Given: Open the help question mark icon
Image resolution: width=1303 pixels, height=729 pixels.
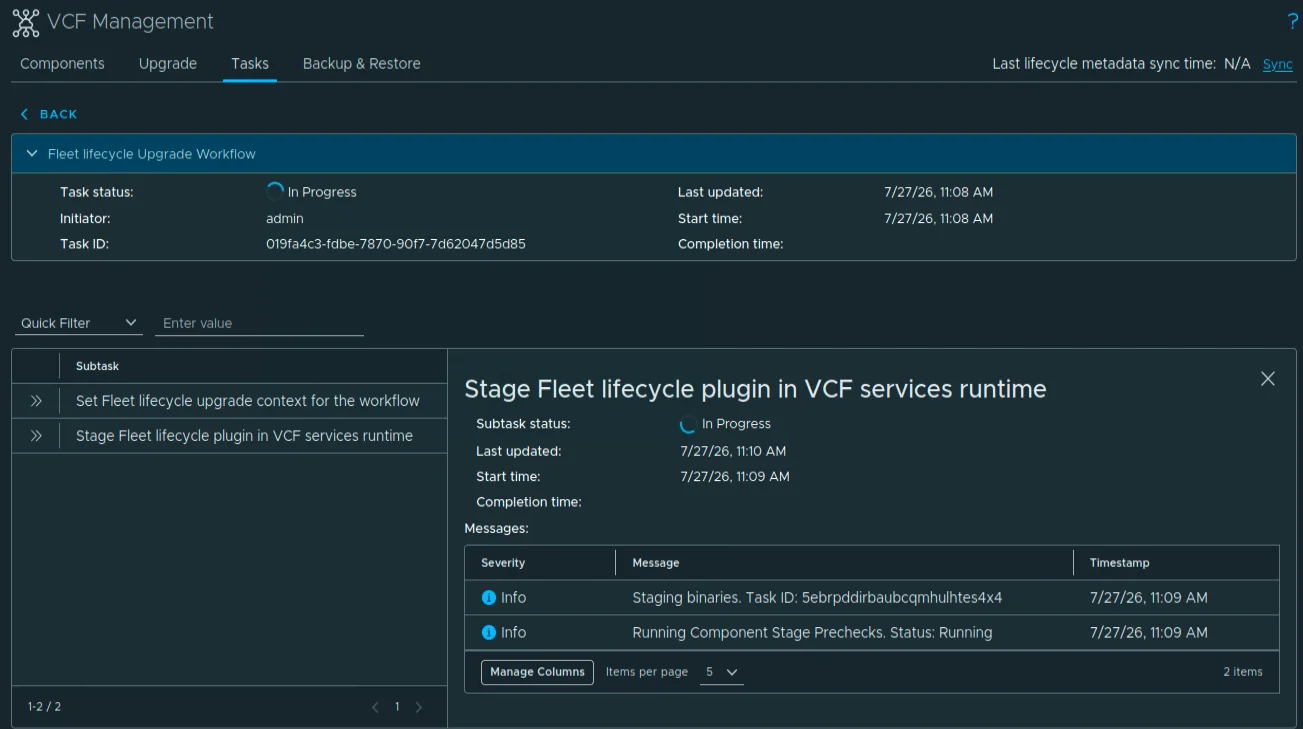Looking at the screenshot, I should (1292, 22).
